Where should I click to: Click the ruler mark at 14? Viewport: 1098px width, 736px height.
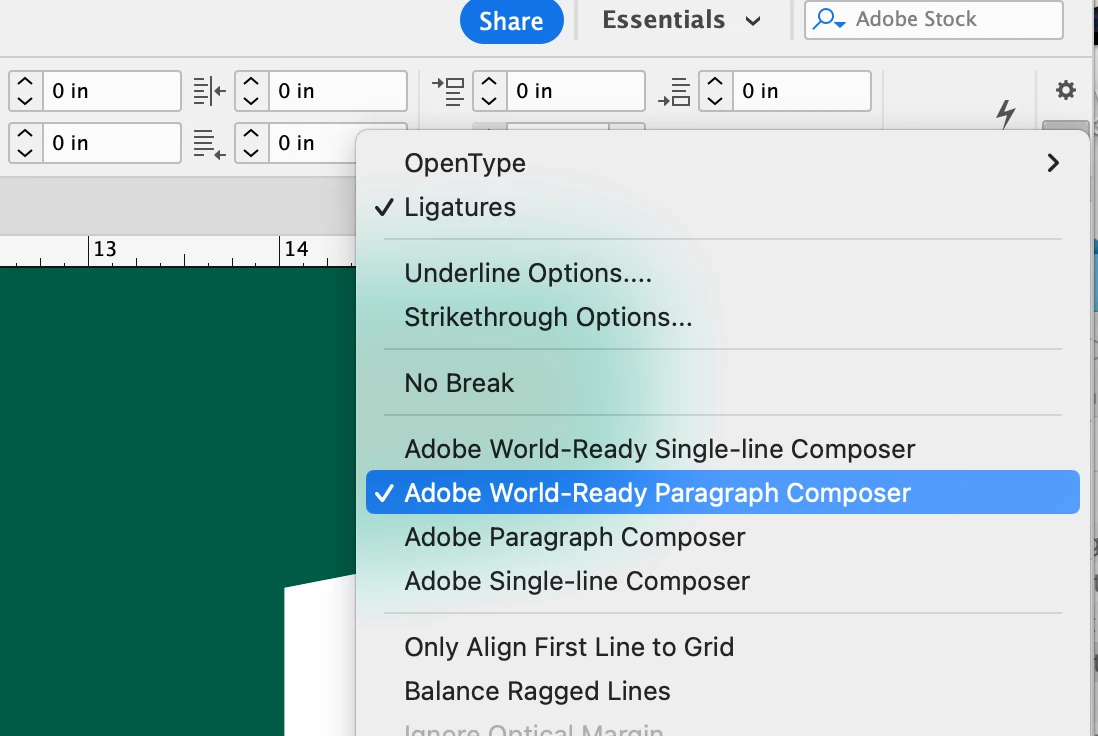(295, 249)
